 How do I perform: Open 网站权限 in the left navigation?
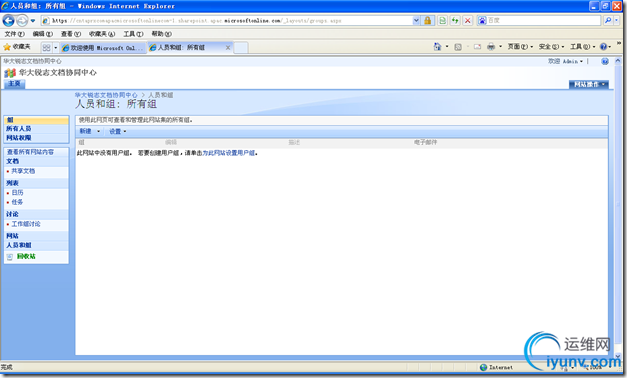[x=18, y=138]
